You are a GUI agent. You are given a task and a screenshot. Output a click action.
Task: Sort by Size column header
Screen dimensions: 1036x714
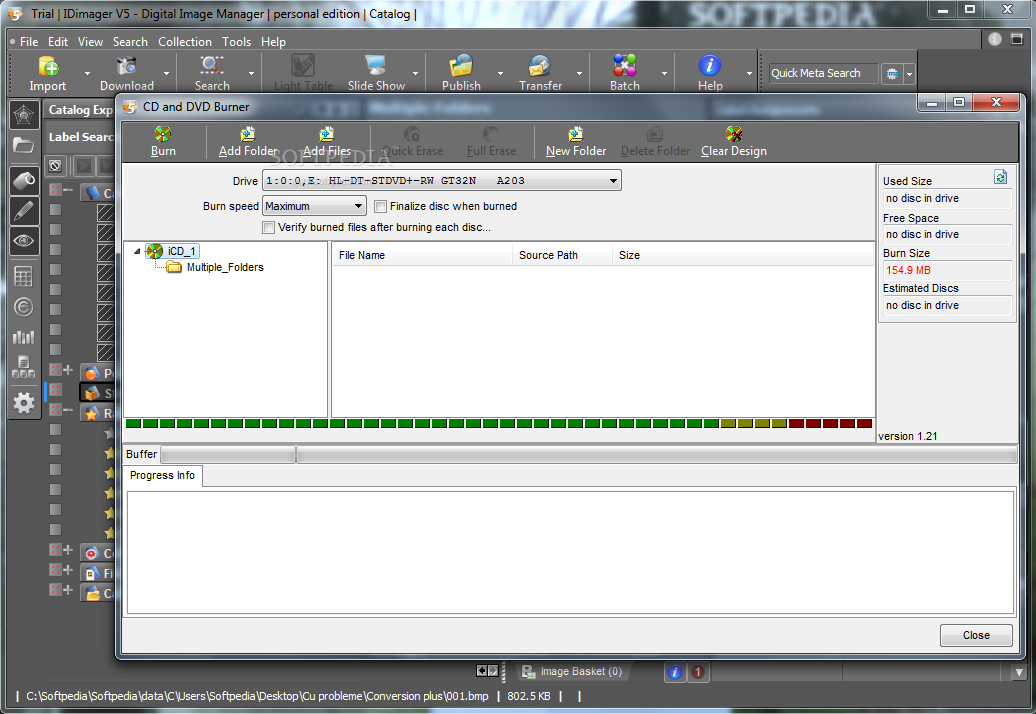743,255
